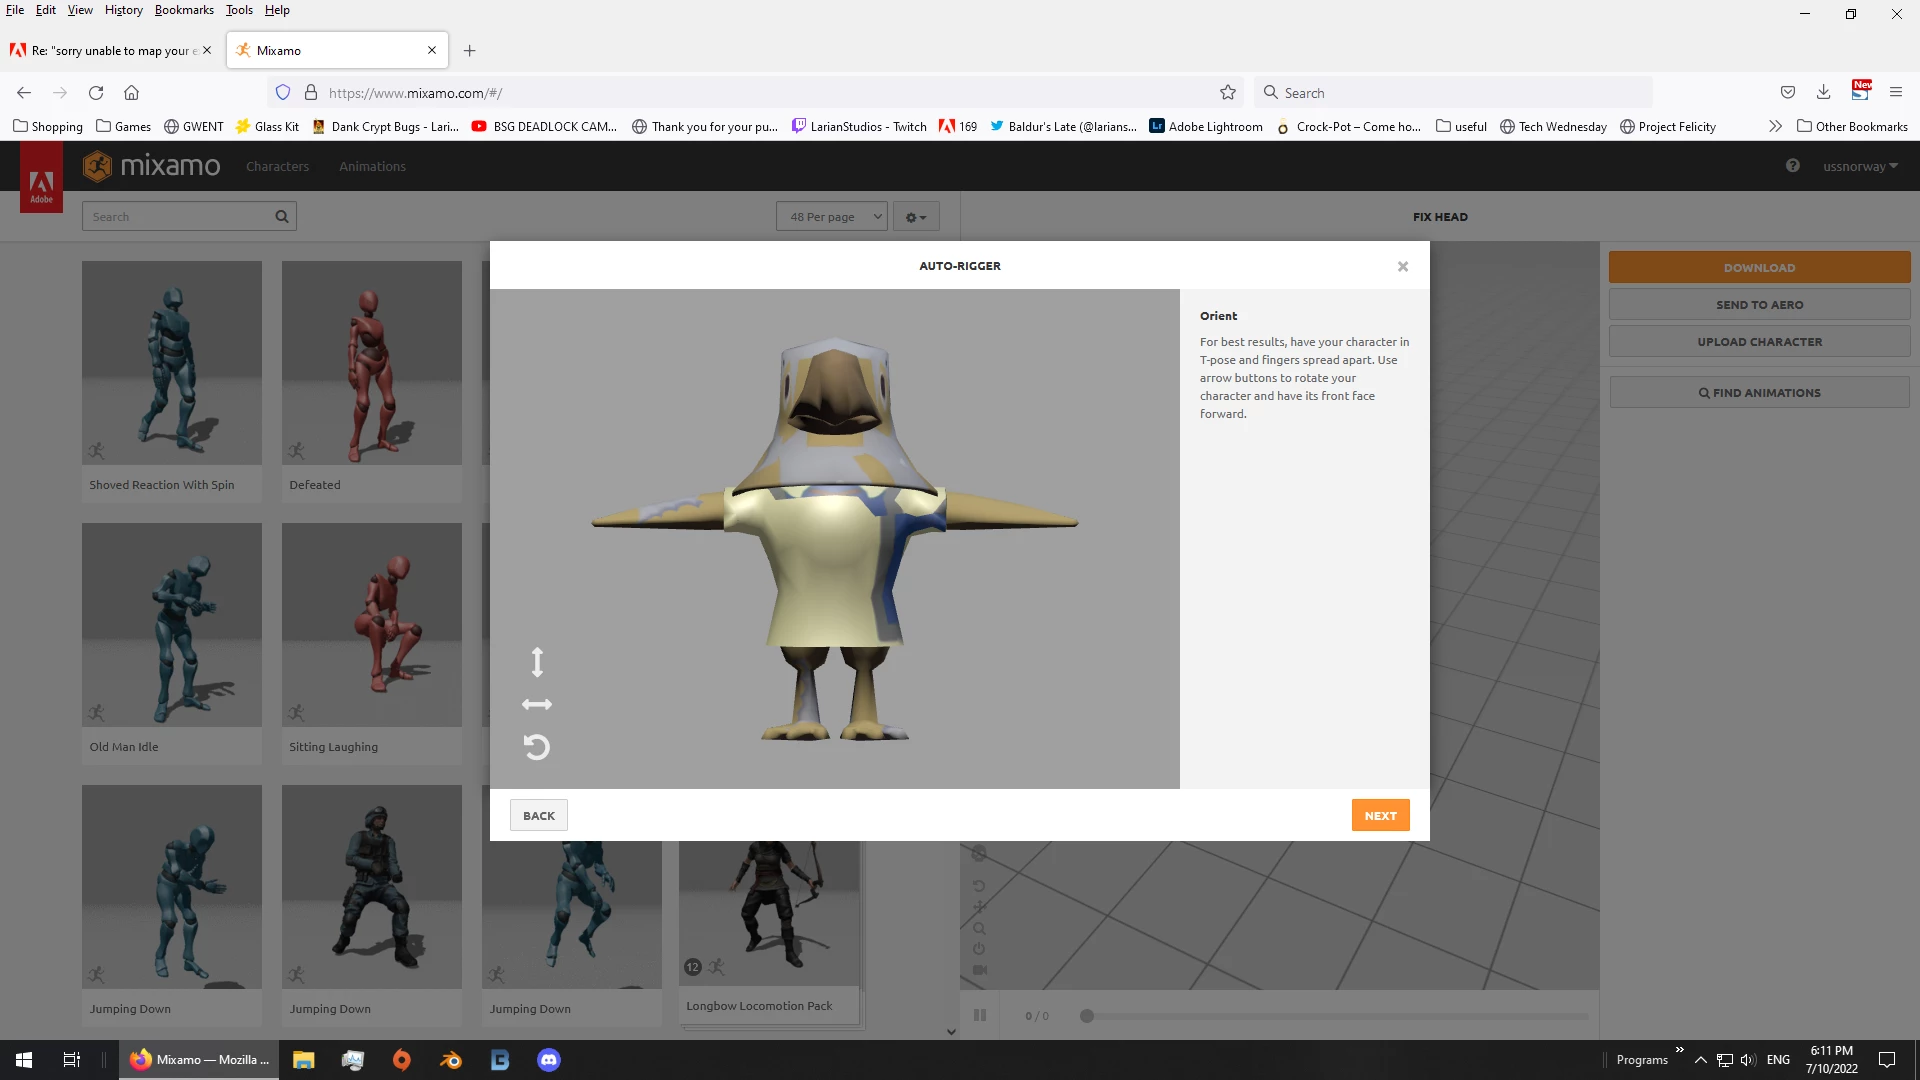The width and height of the screenshot is (1920, 1080).
Task: Click the horizontal flip arrow icon
Action: click(x=537, y=705)
